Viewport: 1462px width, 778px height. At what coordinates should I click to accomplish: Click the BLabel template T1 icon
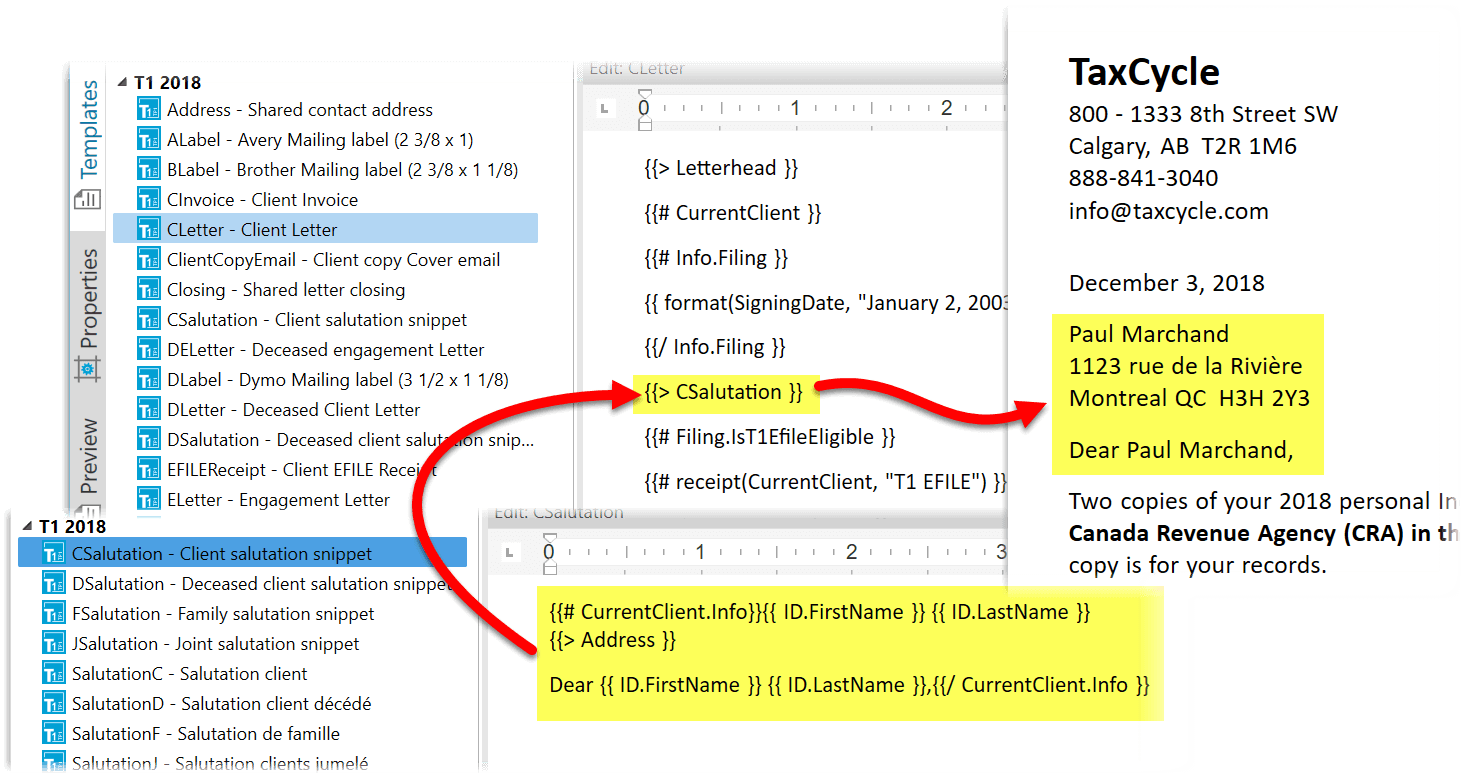[149, 170]
